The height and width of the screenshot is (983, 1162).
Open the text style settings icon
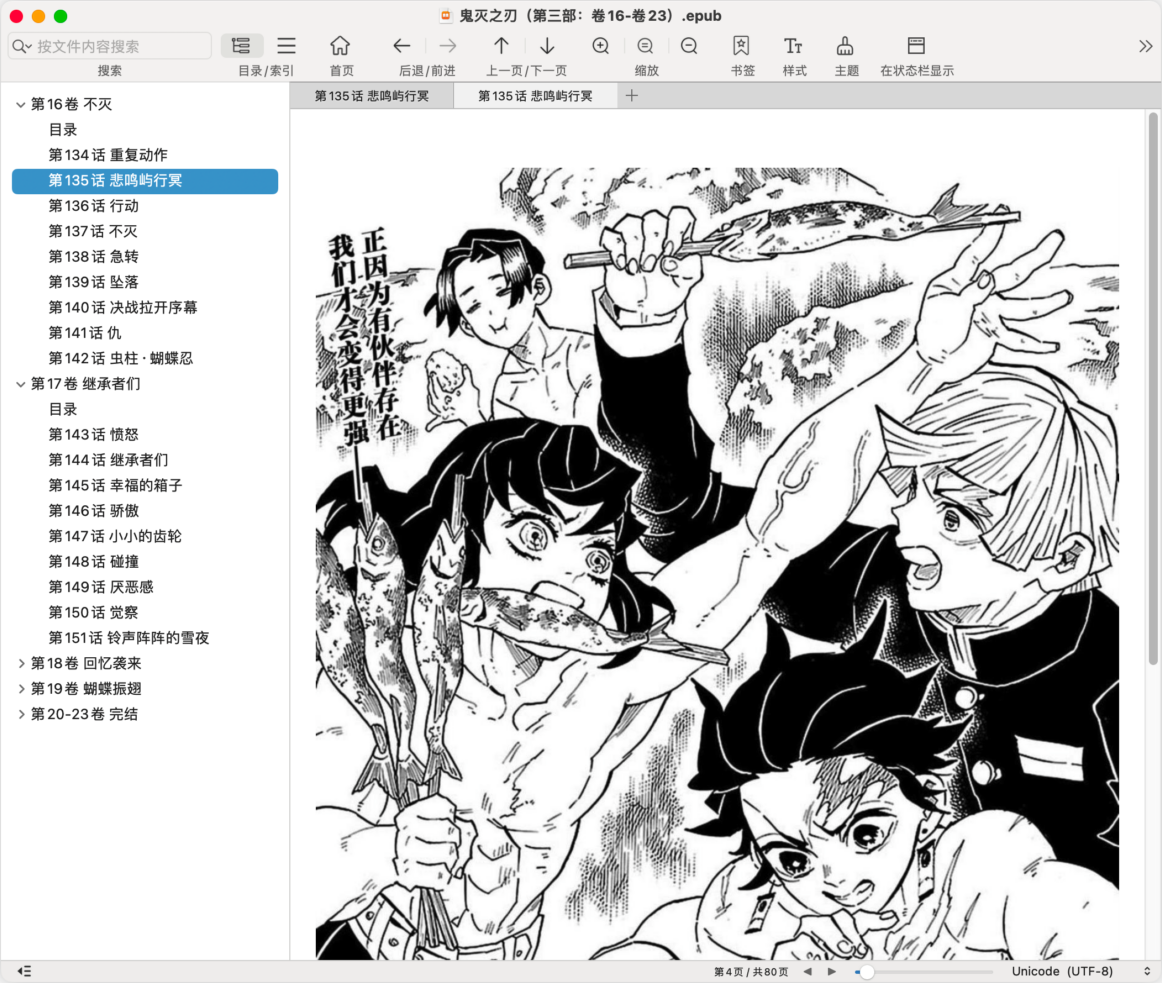click(x=793, y=46)
